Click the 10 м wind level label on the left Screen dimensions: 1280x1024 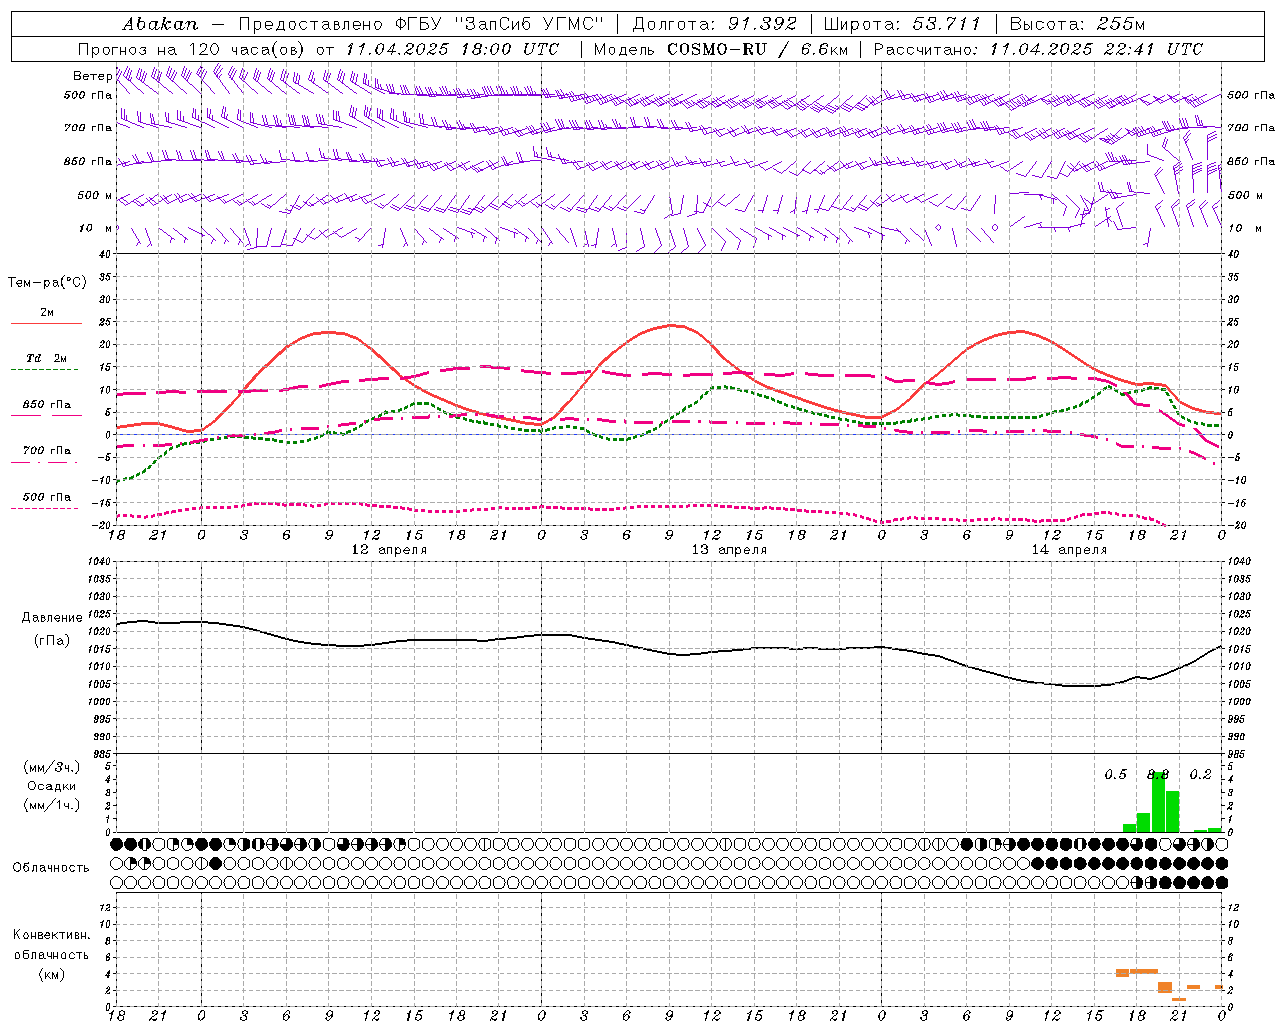click(96, 228)
